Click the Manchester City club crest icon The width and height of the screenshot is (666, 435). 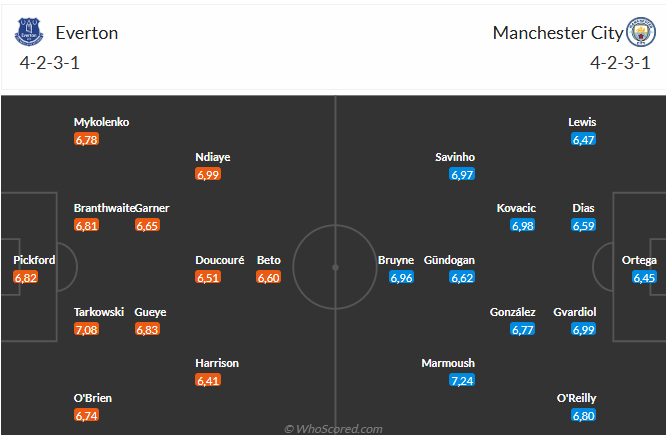[x=641, y=32]
